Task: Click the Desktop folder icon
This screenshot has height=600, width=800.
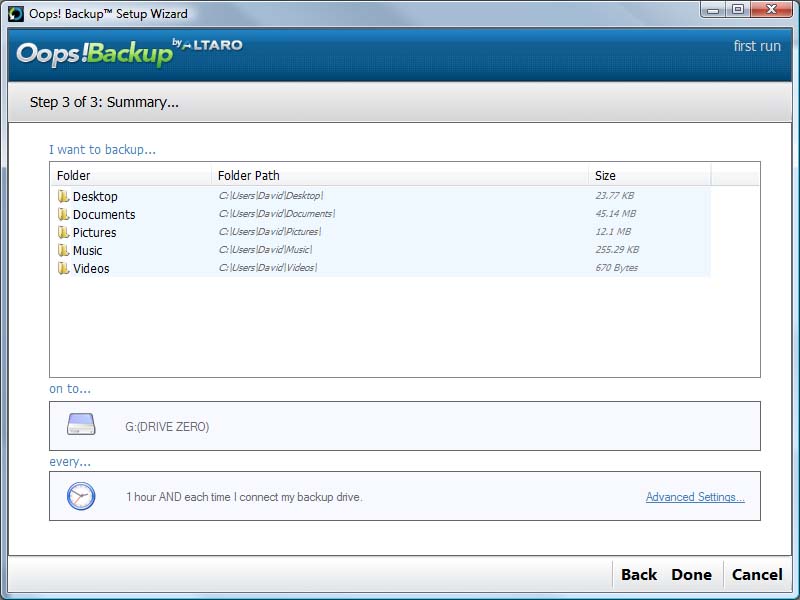Action: point(63,196)
